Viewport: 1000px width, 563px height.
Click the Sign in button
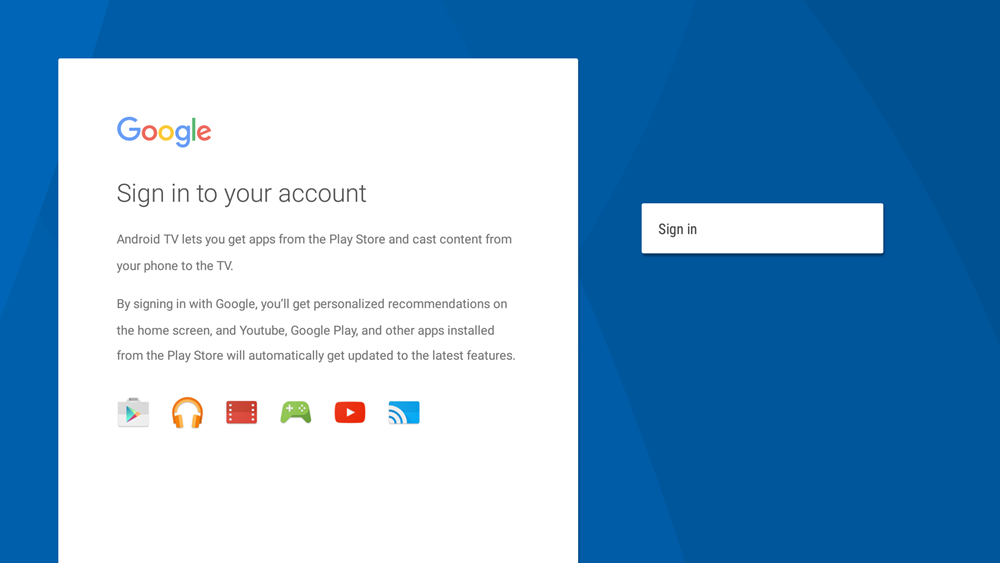click(x=762, y=228)
